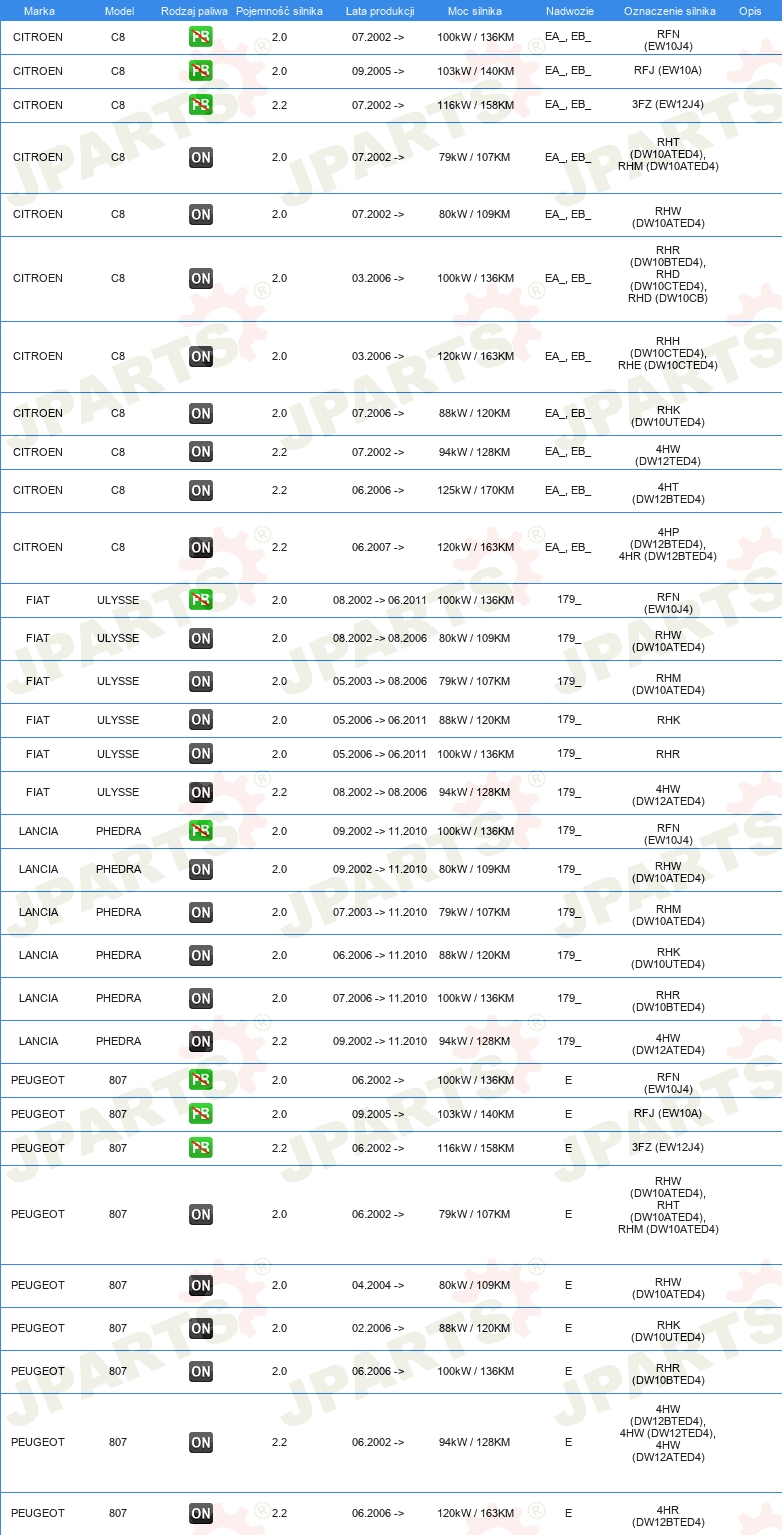Viewport: 782px width, 1535px height.
Task: Click the '07.2006 ->' Citroen production date
Action: click(378, 413)
